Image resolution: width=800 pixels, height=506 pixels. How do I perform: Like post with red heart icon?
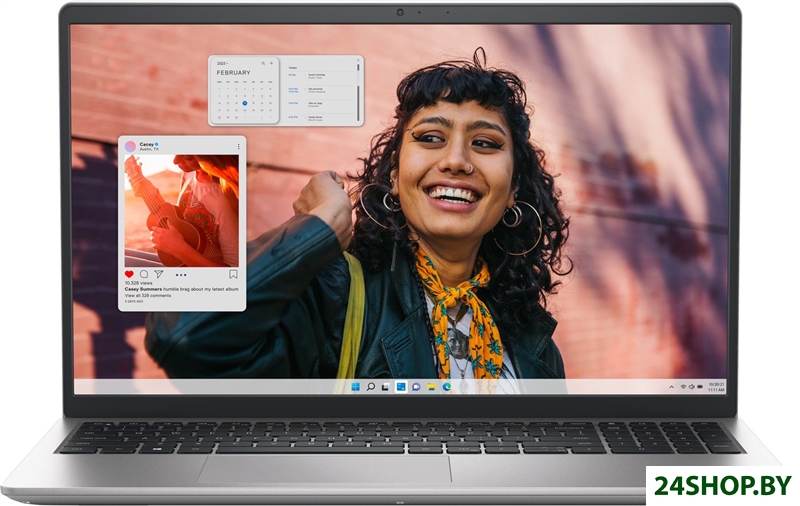click(x=129, y=274)
